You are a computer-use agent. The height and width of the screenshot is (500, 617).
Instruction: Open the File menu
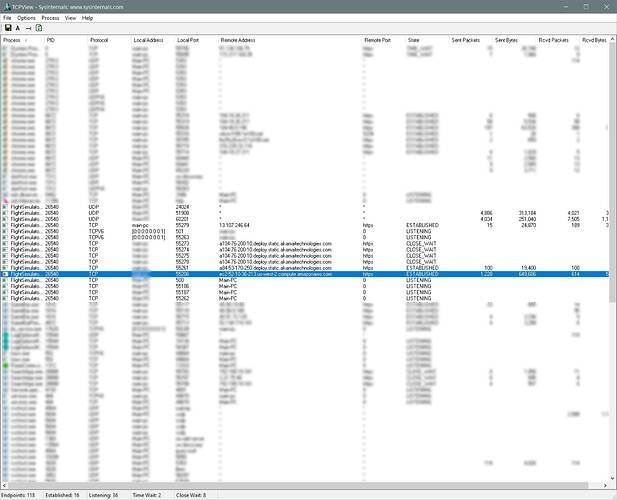(7, 18)
